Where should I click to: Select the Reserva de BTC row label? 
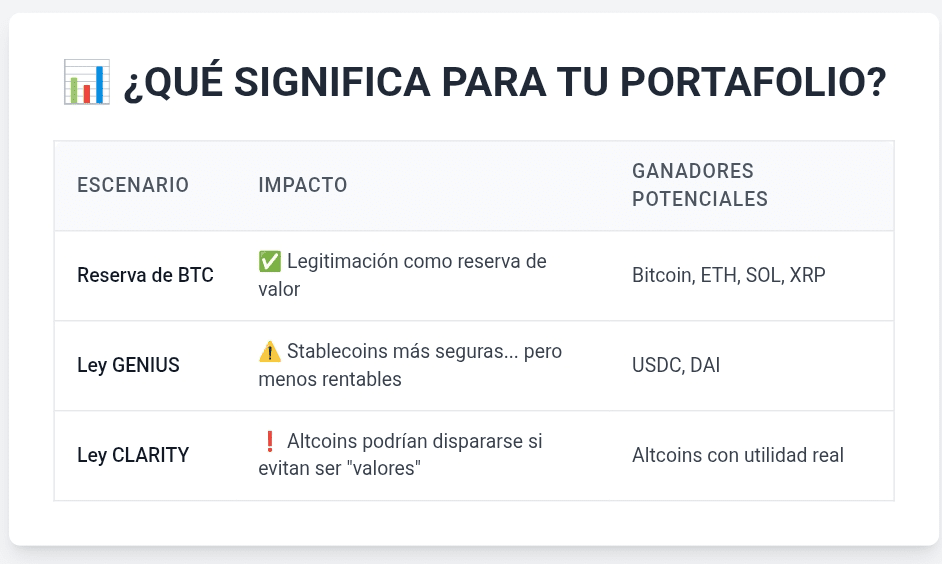click(145, 275)
